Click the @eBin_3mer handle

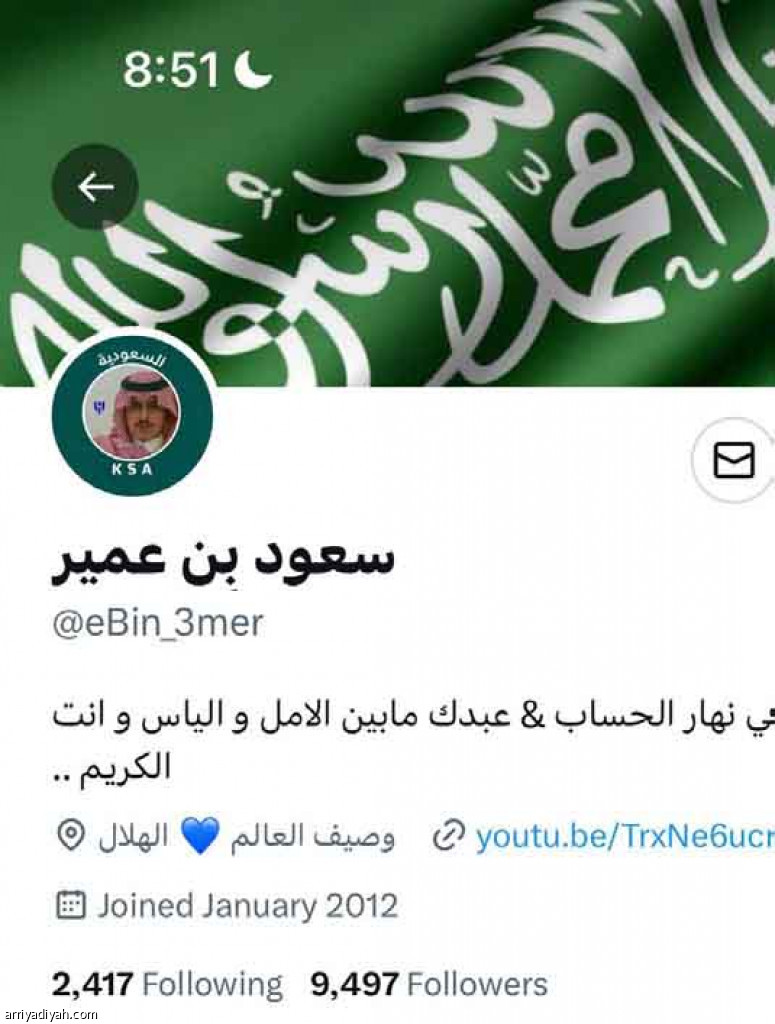coord(157,622)
